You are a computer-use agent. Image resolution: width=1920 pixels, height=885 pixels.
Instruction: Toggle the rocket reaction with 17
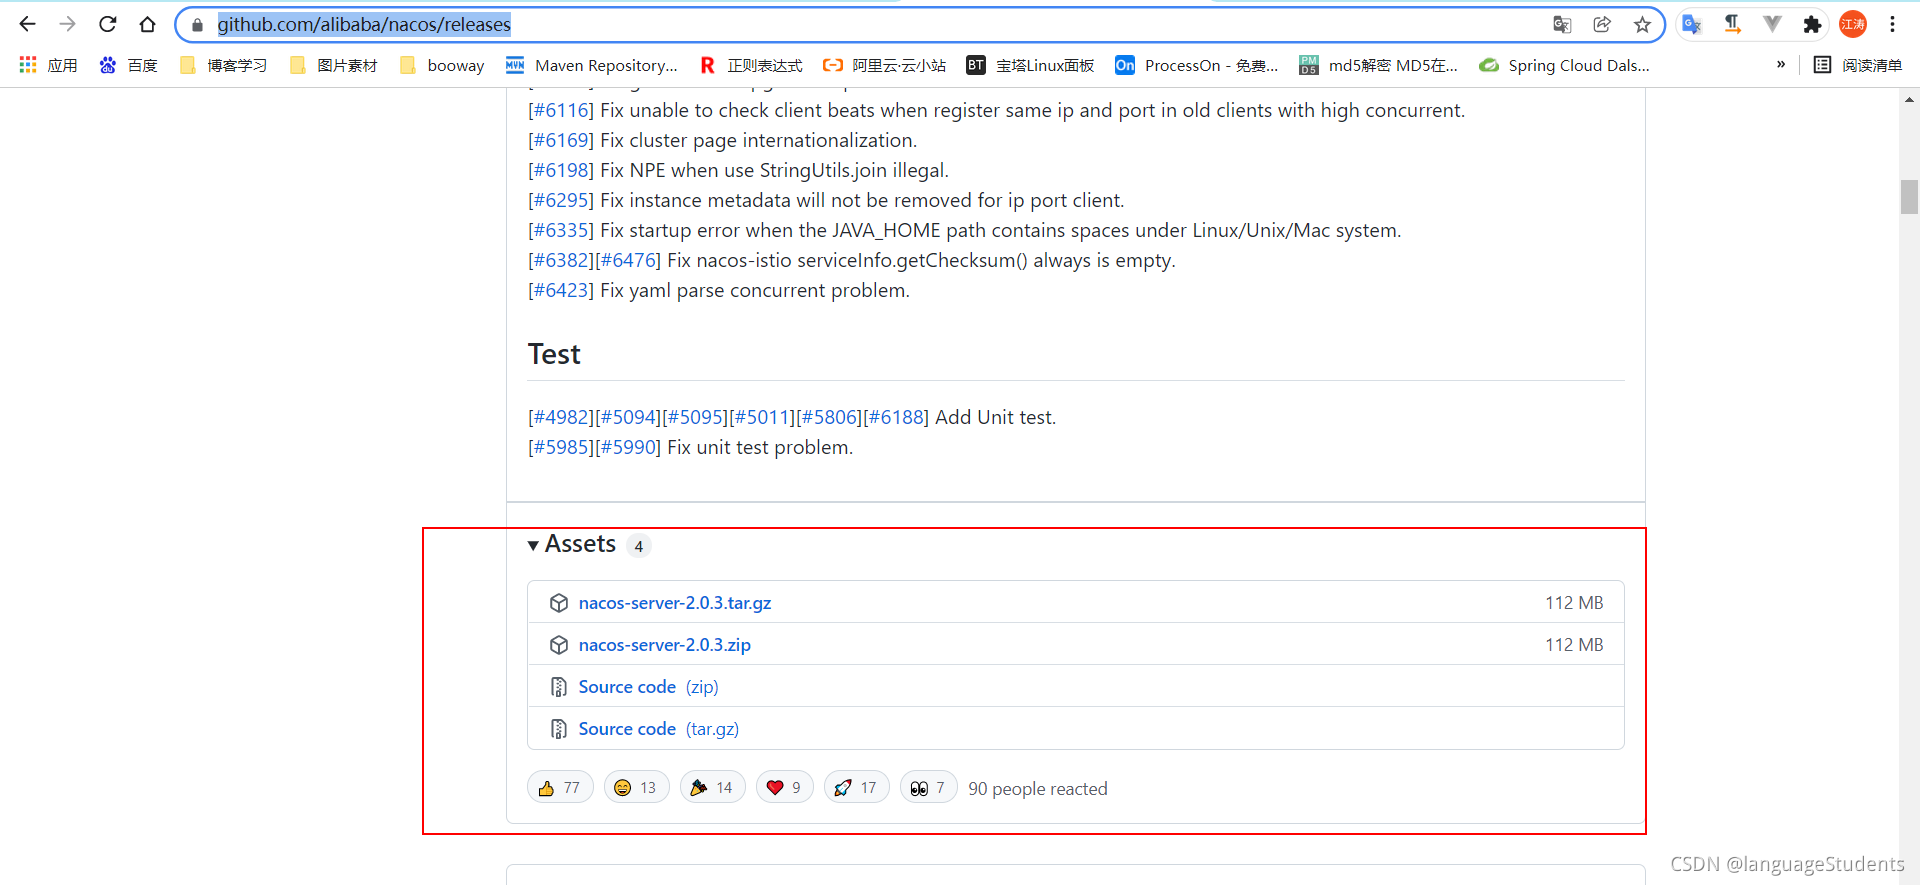(x=856, y=788)
